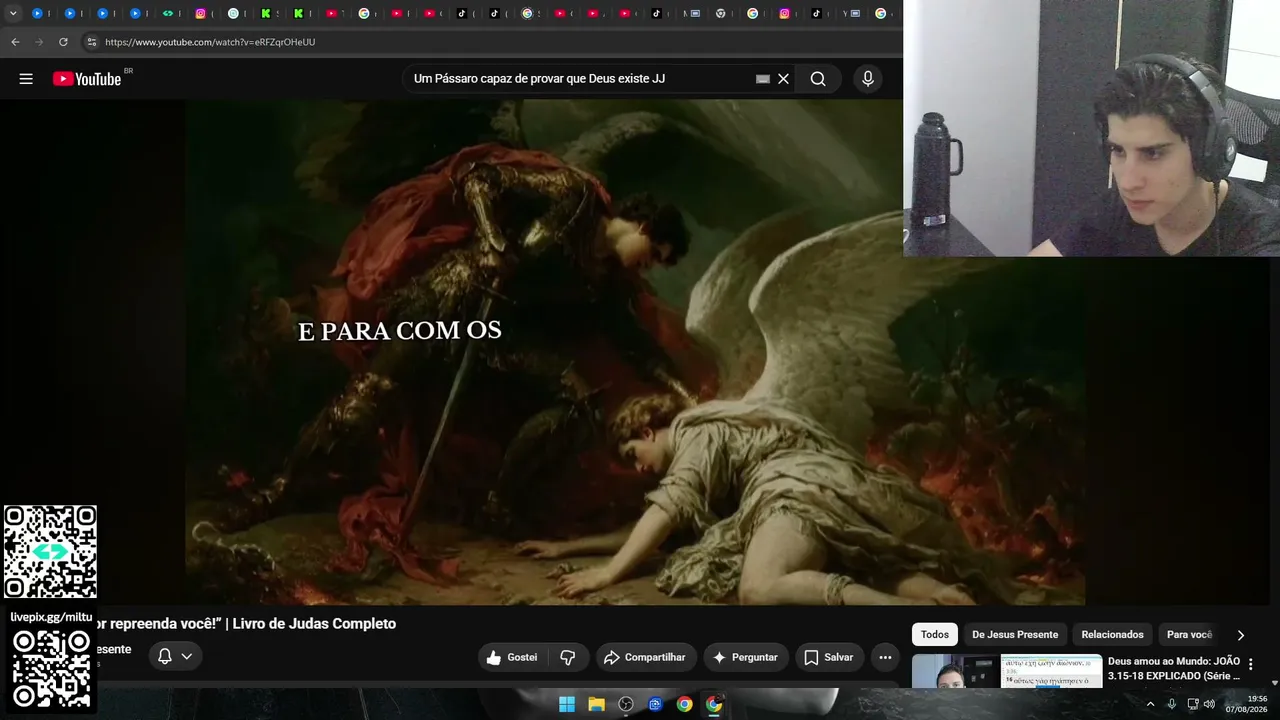Select the Todos filter chip
The image size is (1280, 720).
pyautogui.click(x=935, y=635)
